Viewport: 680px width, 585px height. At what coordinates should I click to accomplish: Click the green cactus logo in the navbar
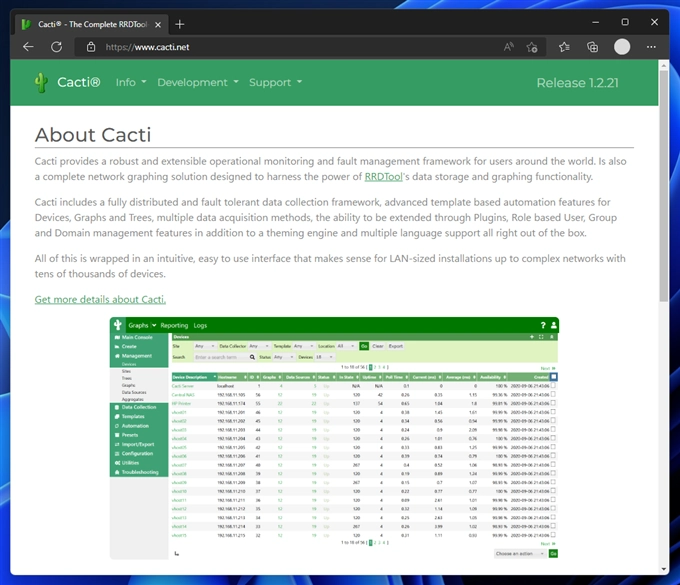[x=42, y=82]
